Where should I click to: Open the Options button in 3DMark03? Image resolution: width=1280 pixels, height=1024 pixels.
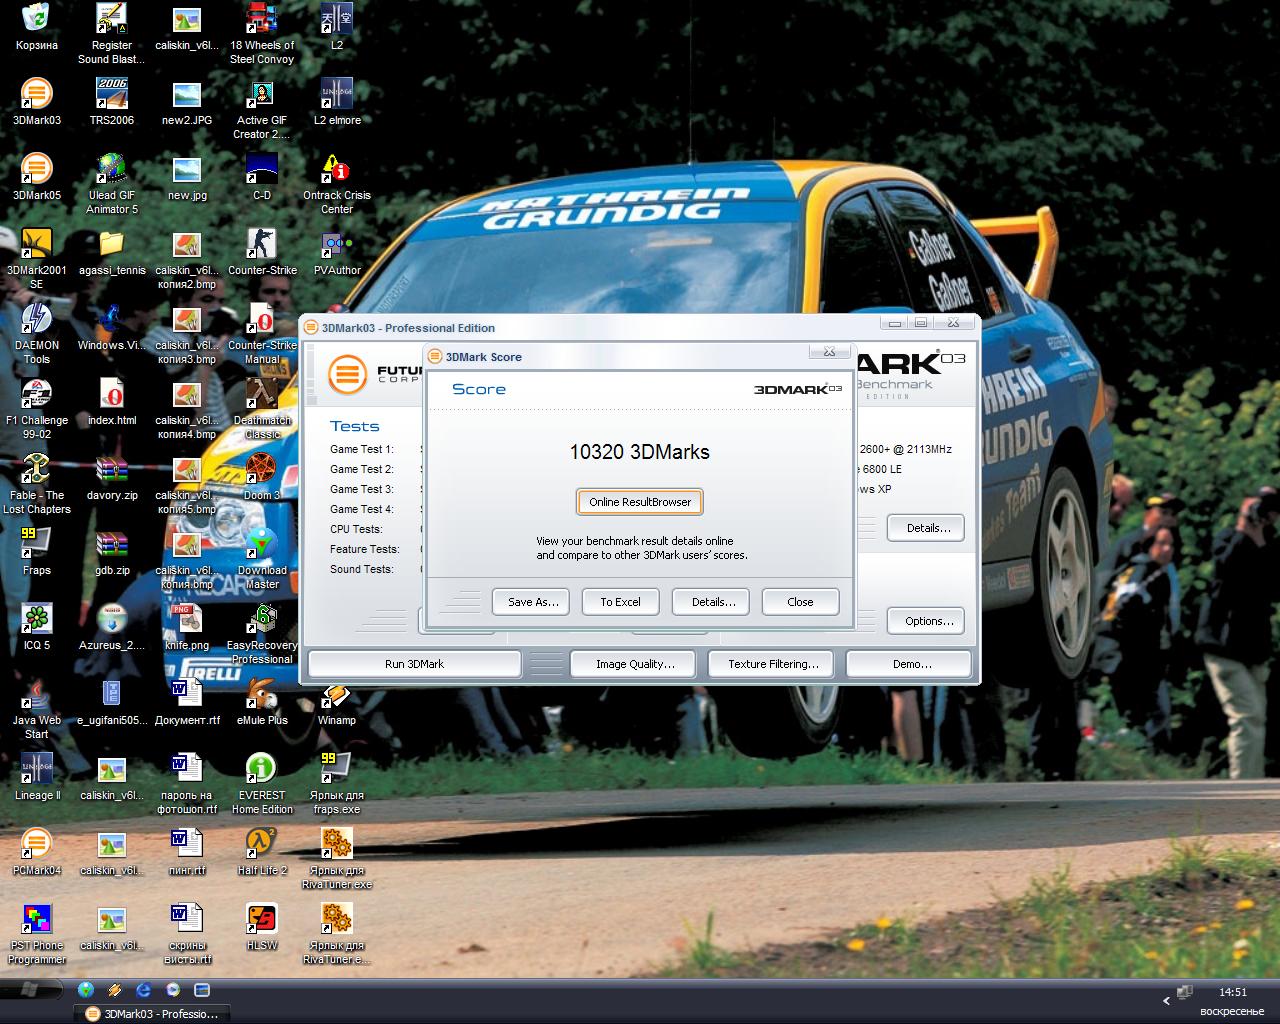(x=928, y=621)
